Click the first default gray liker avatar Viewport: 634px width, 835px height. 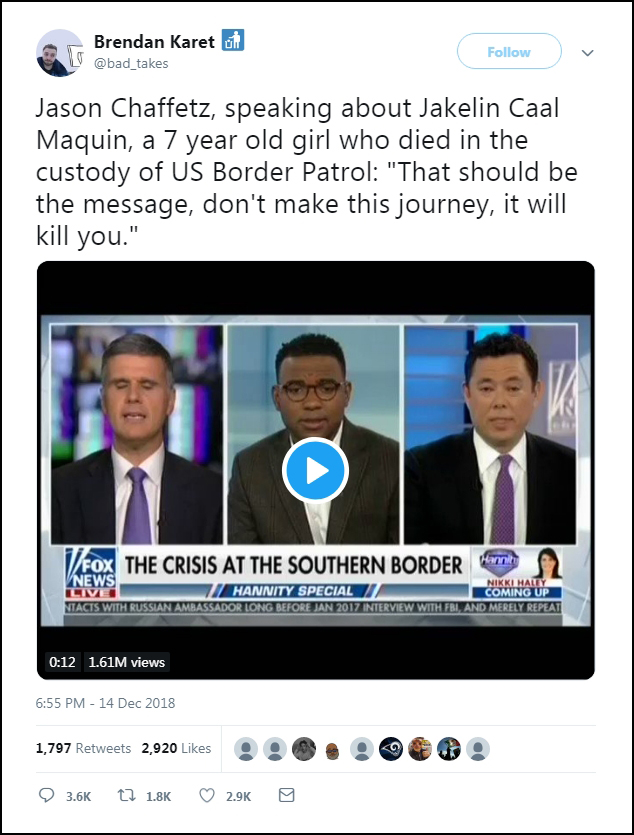coord(246,749)
